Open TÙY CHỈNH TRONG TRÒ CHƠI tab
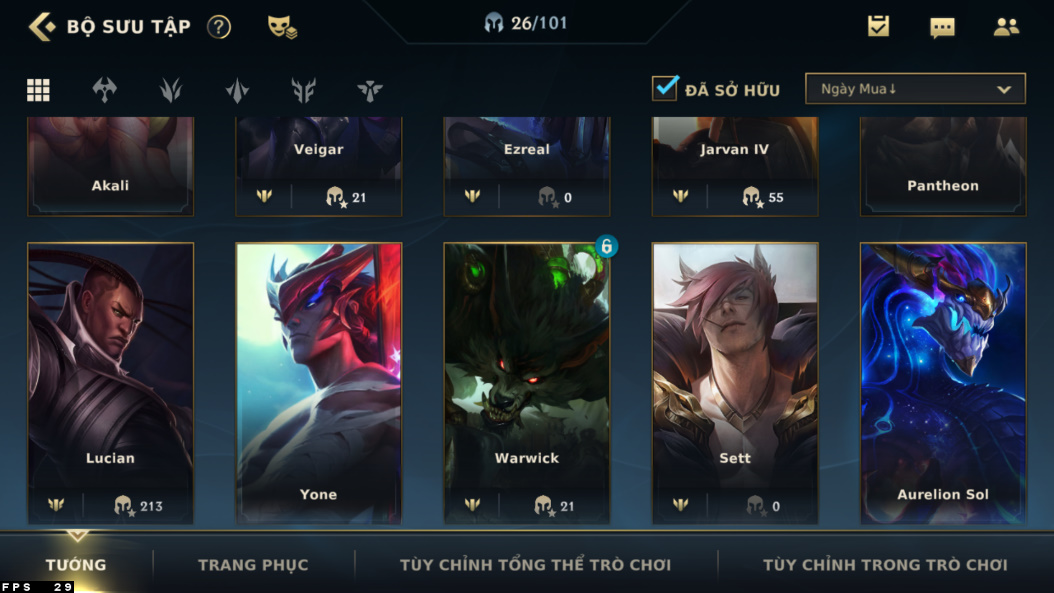Viewport: 1054px width, 593px height. [885, 565]
